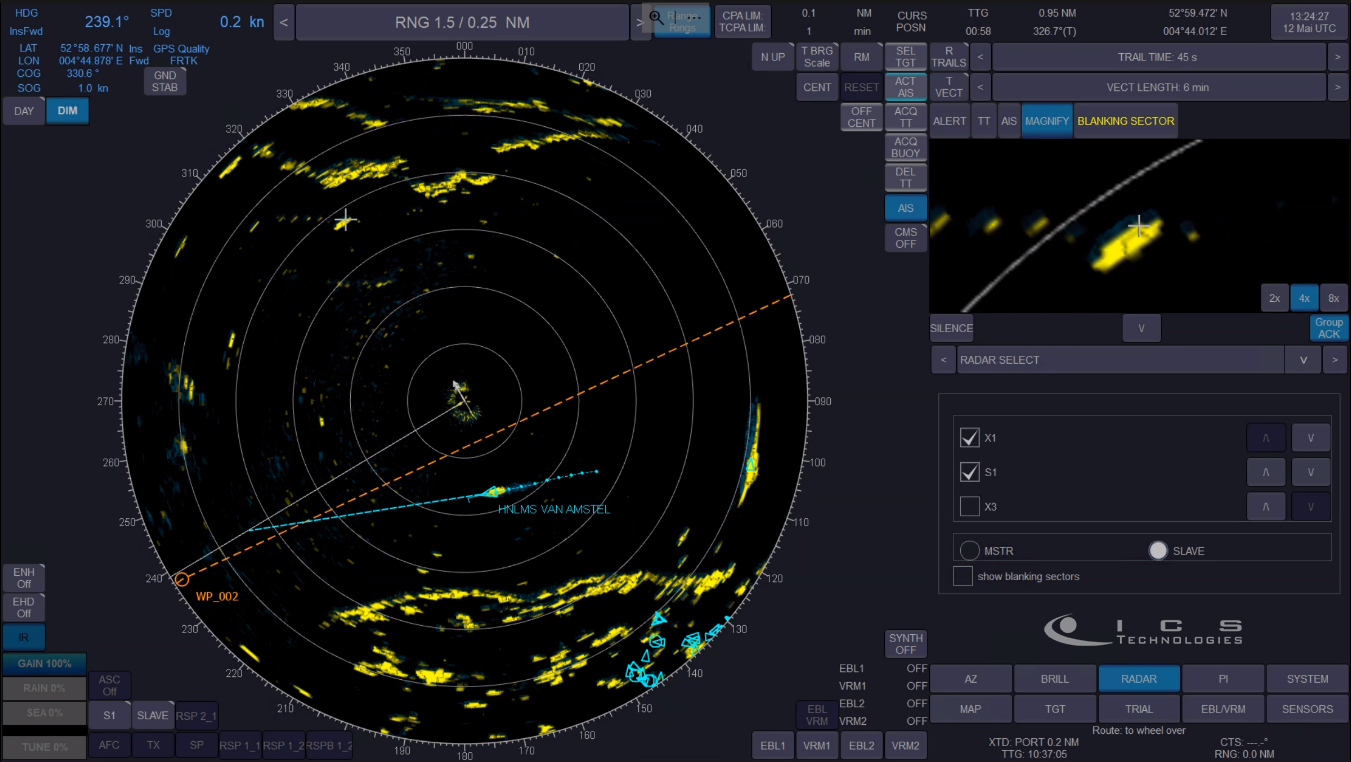
Task: Move S1 radar down in the list
Action: (1311, 472)
